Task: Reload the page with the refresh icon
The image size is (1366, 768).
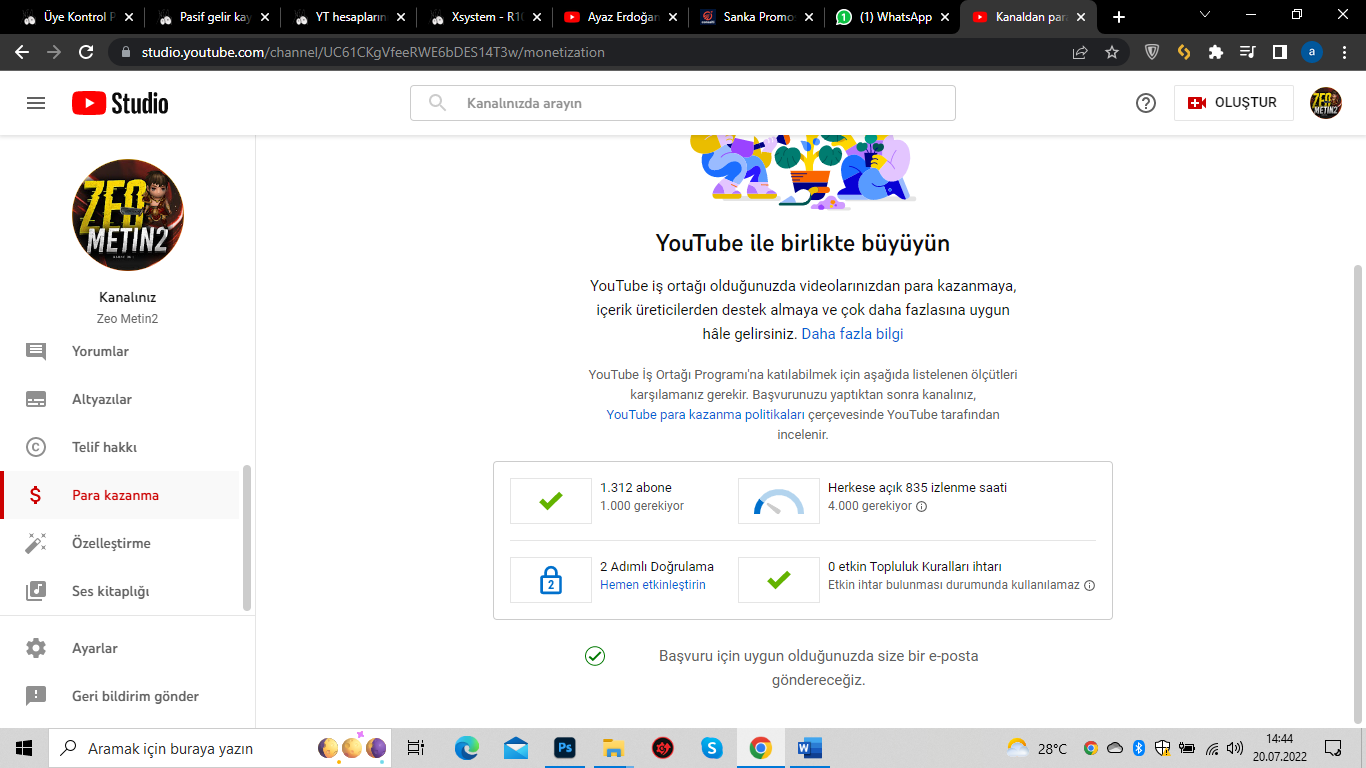Action: (86, 52)
